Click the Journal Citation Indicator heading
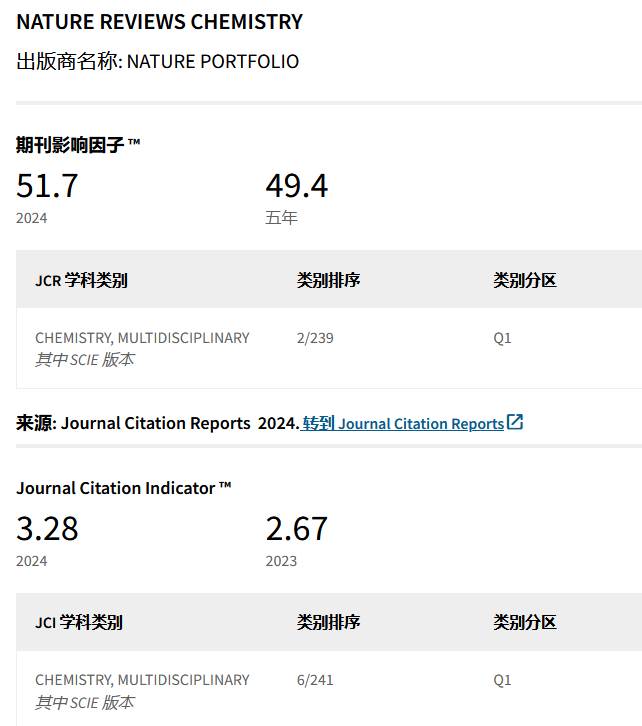This screenshot has width=642, height=726. coord(123,488)
